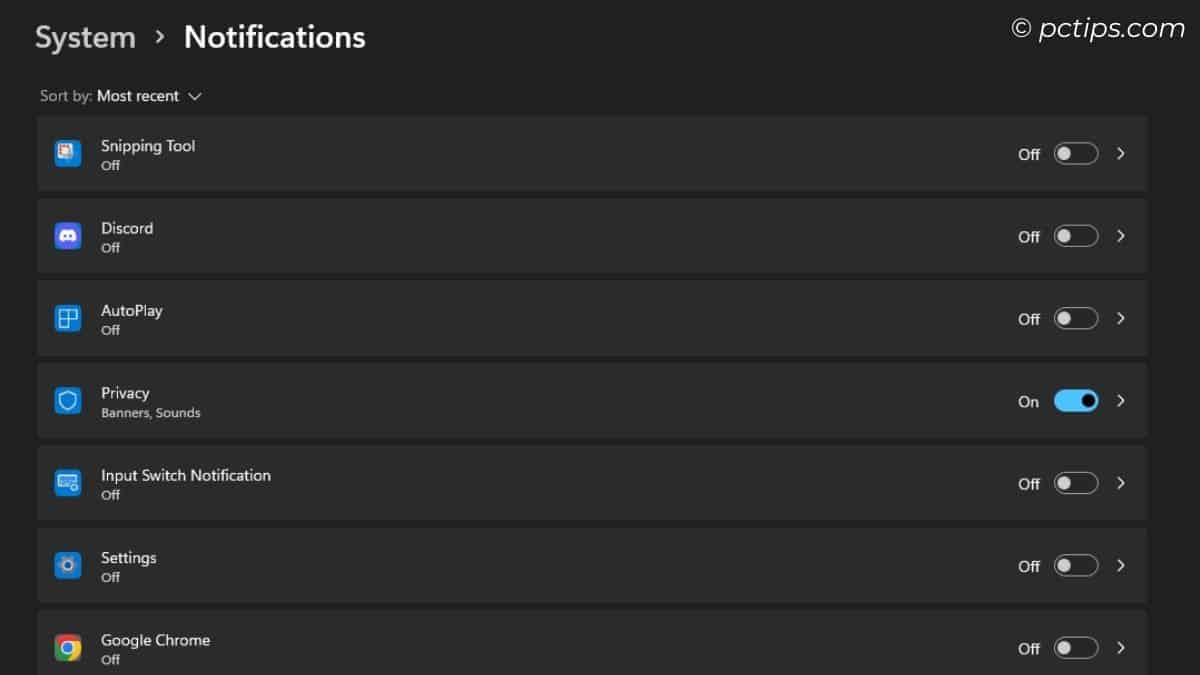Open Settings app notification details

point(1120,565)
